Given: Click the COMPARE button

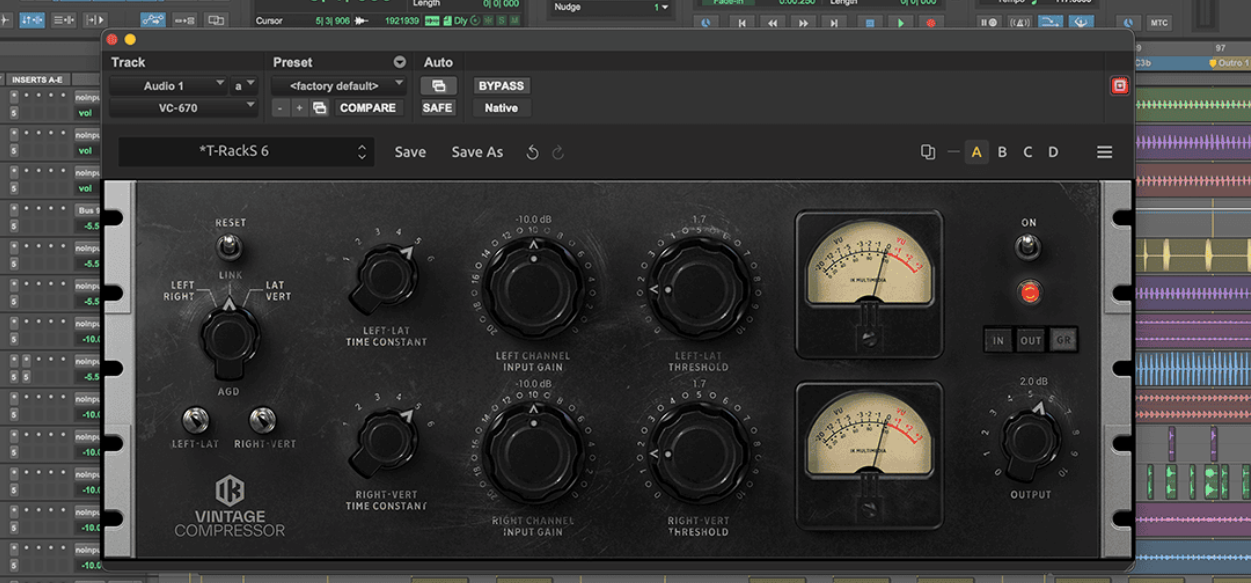Looking at the screenshot, I should pyautogui.click(x=368, y=108).
